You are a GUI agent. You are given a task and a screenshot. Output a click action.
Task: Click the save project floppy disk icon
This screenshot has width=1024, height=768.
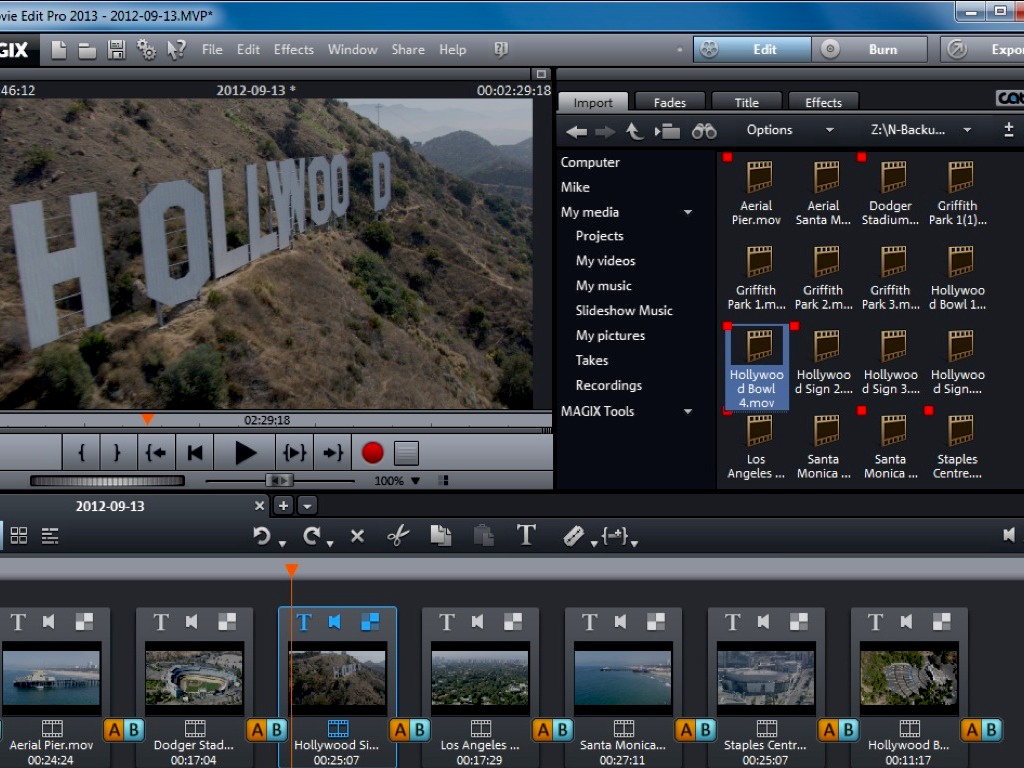116,49
